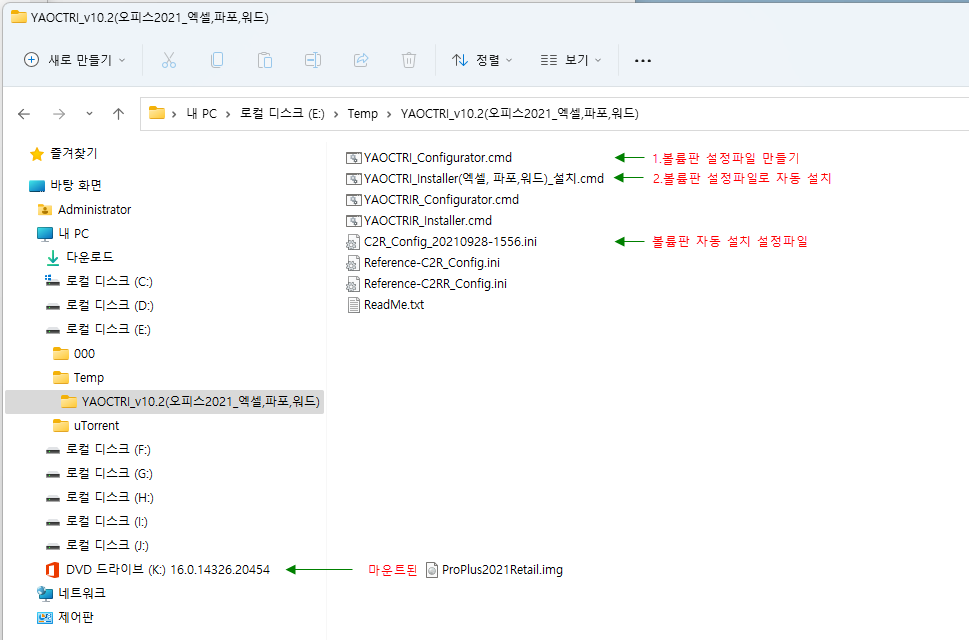Select YAOCTRI_v10.2 folder in sidebar tree

pos(200,402)
